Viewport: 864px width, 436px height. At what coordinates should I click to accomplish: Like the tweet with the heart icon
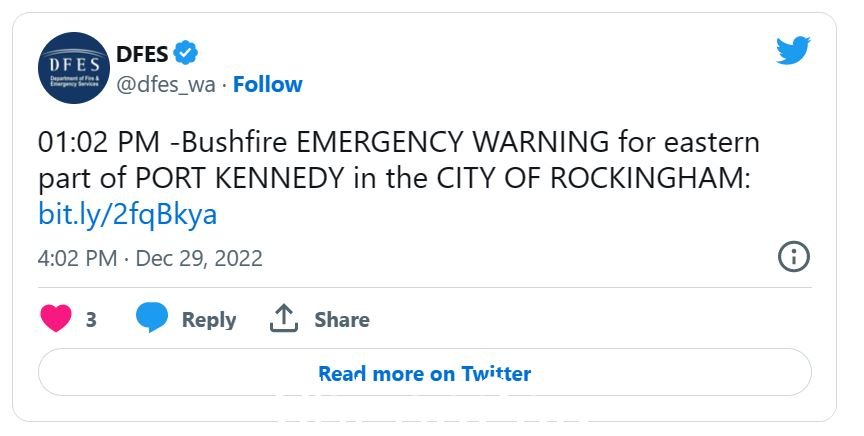56,318
